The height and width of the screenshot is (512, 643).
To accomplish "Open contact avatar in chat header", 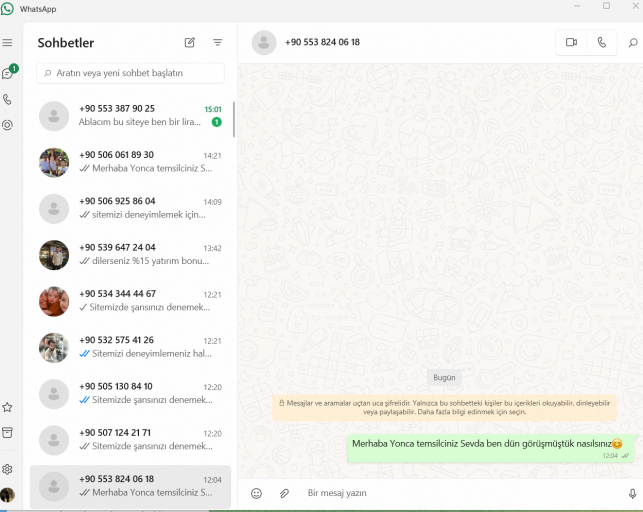I will (x=264, y=42).
